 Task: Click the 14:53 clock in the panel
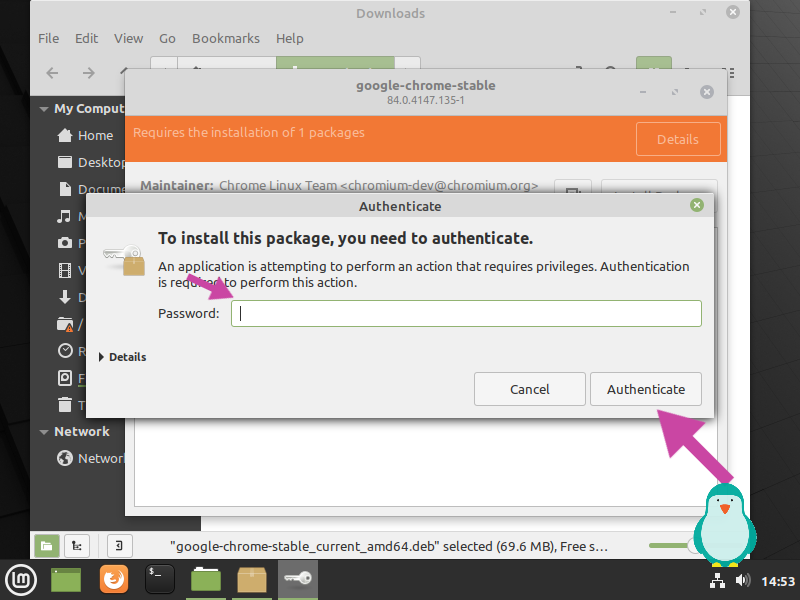(778, 581)
